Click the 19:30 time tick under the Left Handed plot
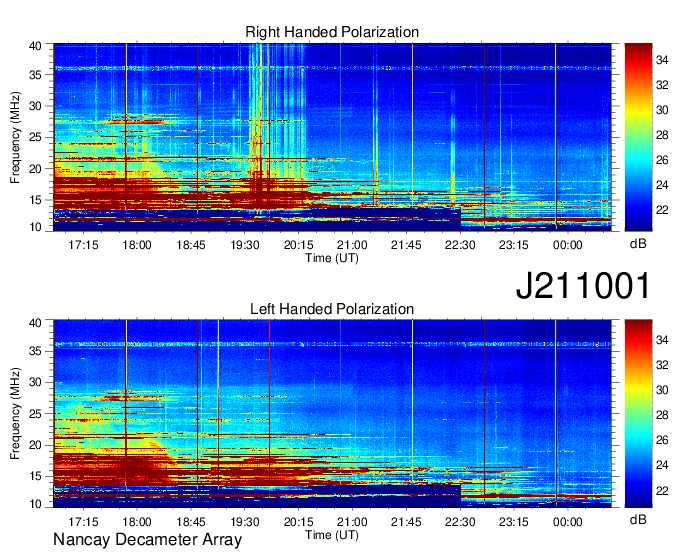Image resolution: width=680 pixels, height=552 pixels. coord(245,522)
